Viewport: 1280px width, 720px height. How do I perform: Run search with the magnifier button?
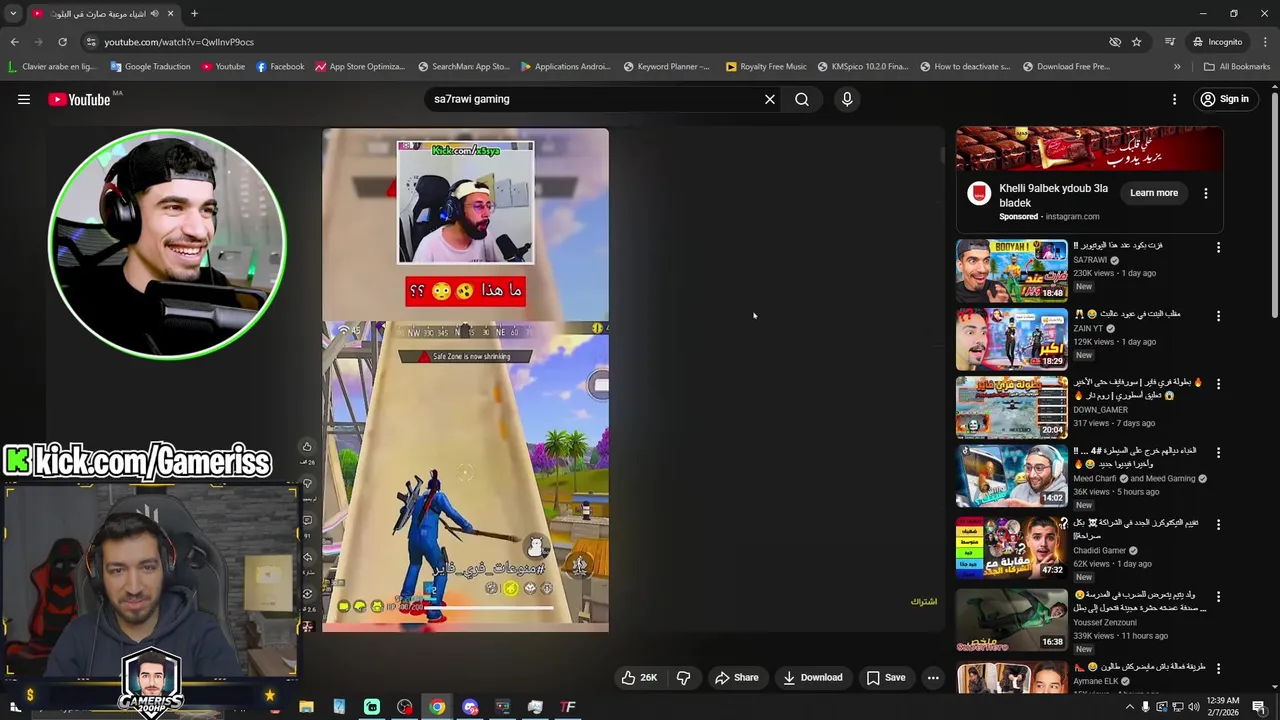pyautogui.click(x=802, y=99)
